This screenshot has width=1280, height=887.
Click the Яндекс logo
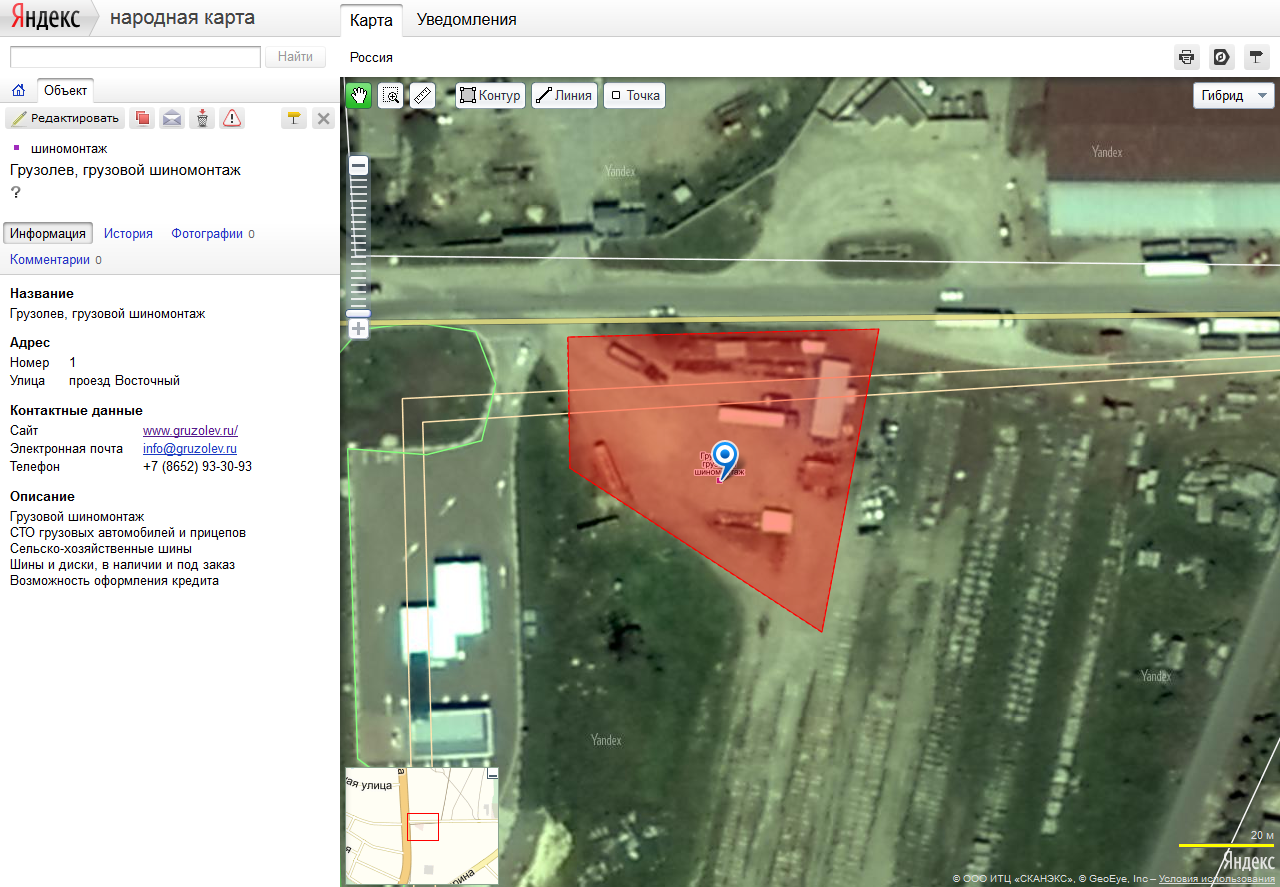[x=44, y=19]
